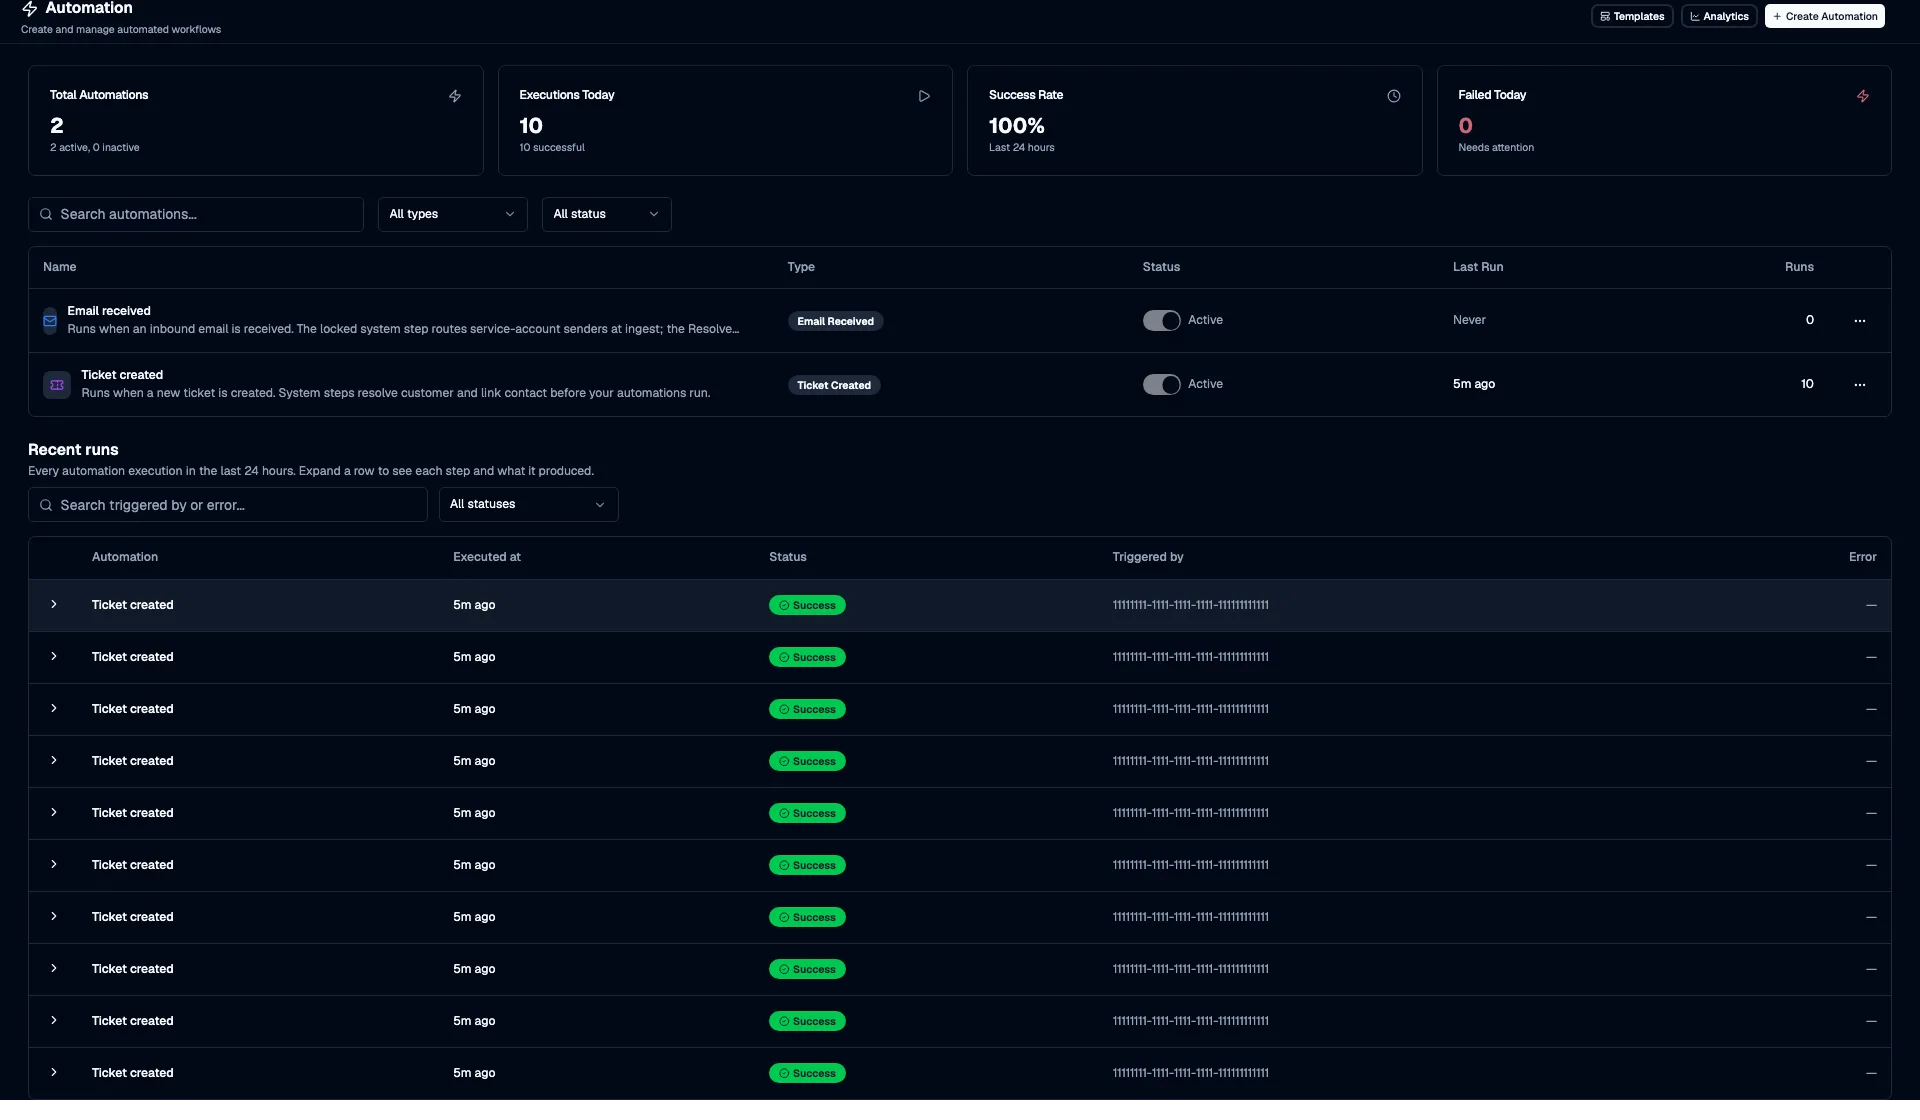Toggle the Email received automation switch

point(1162,321)
